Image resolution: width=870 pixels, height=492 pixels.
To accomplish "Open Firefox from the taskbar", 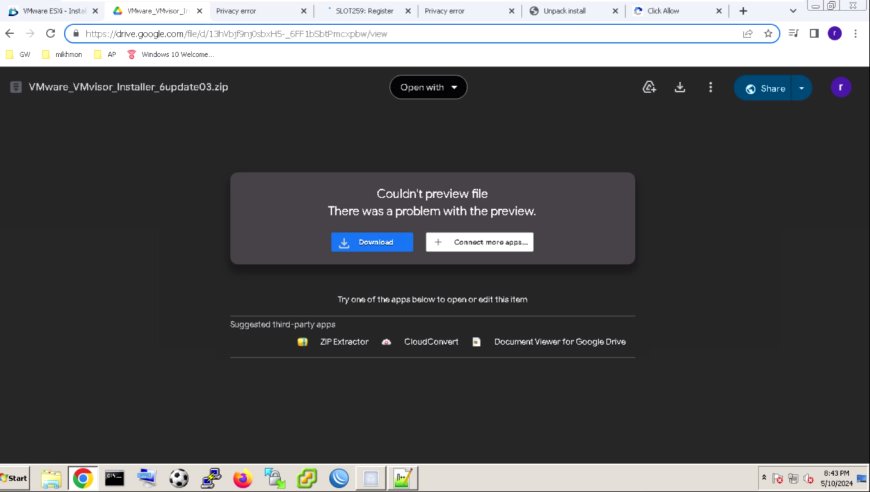I will coord(242,478).
